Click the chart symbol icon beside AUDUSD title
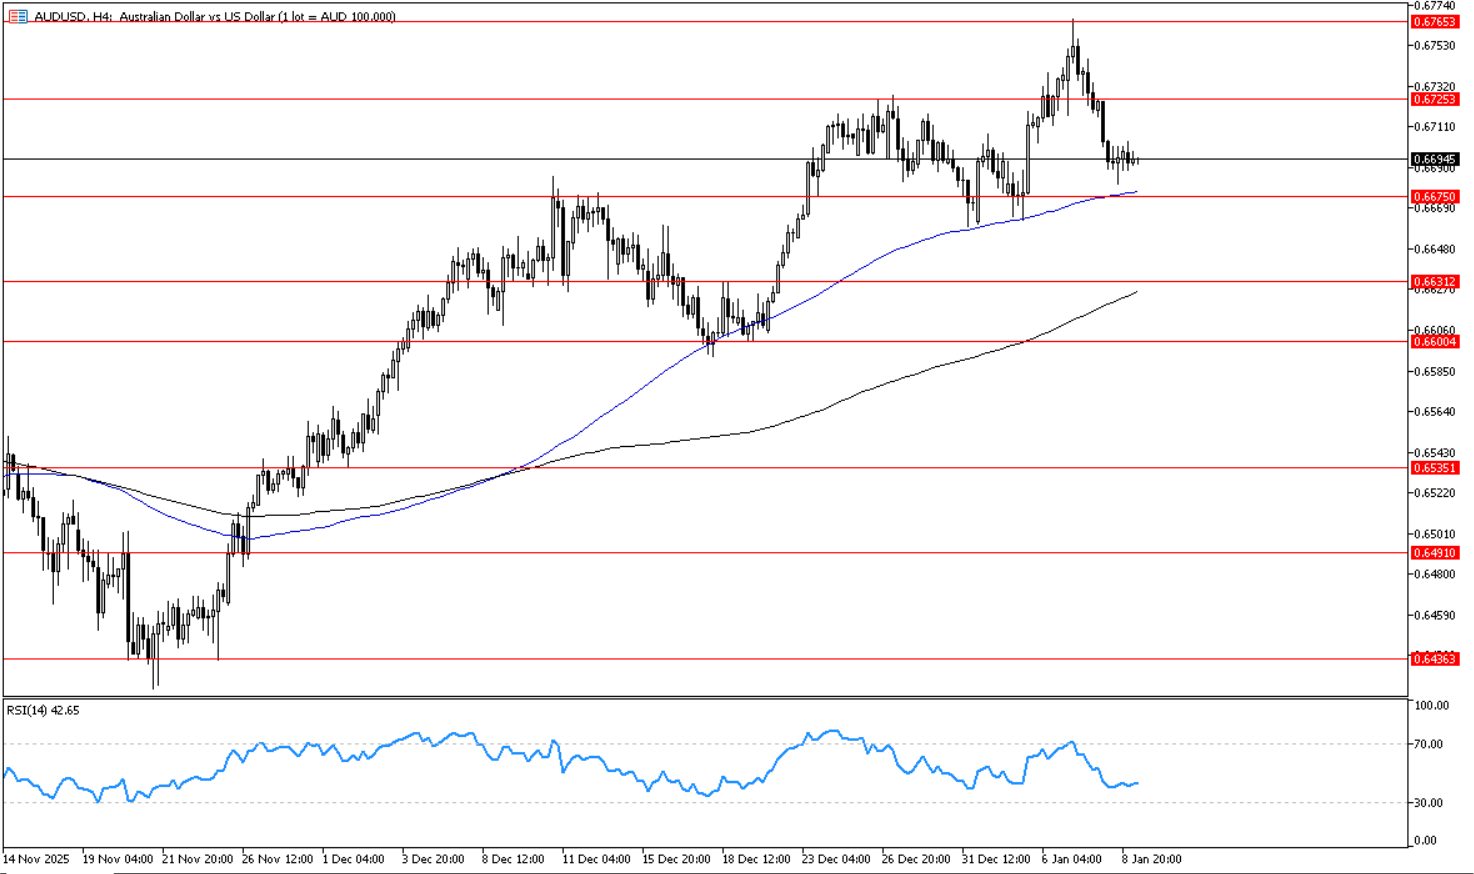Viewport: 1474px width, 874px height. point(17,17)
